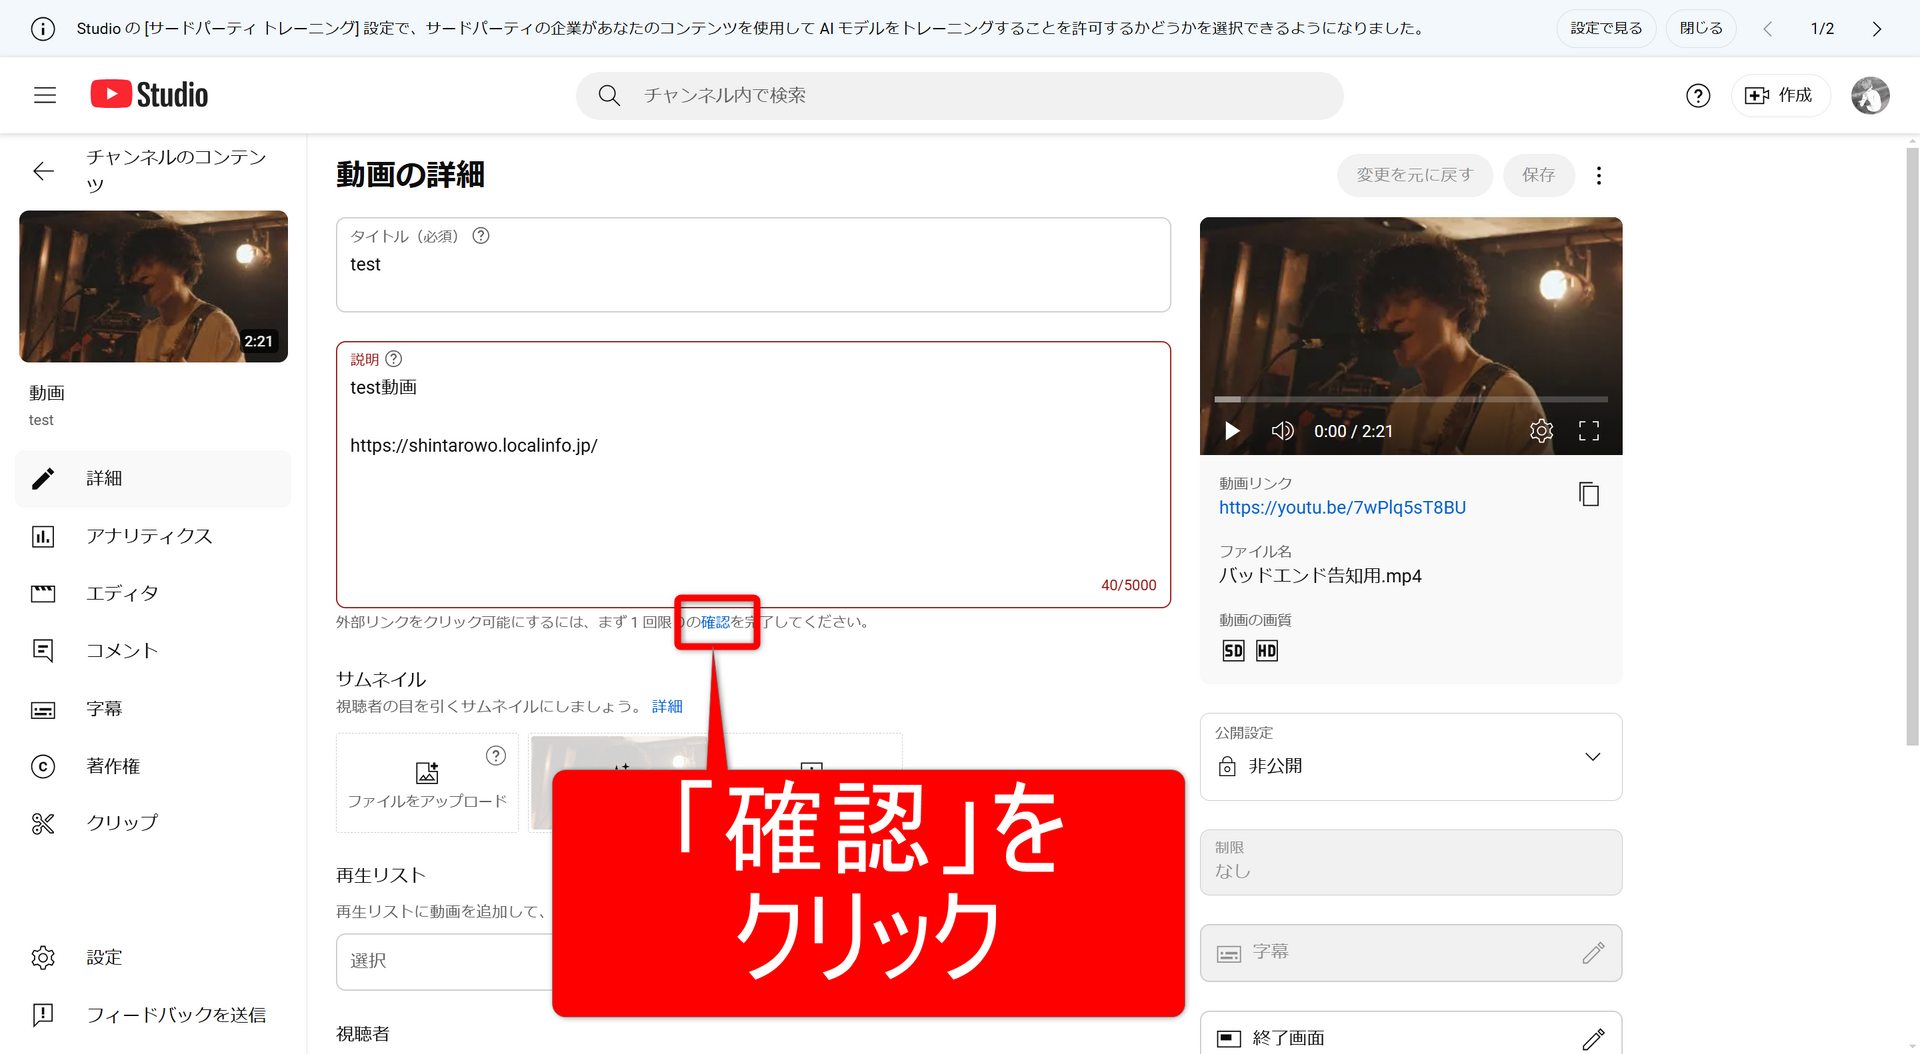This screenshot has height=1054, width=1920.
Task: Open アナリティクス in the sidebar
Action: [x=149, y=536]
